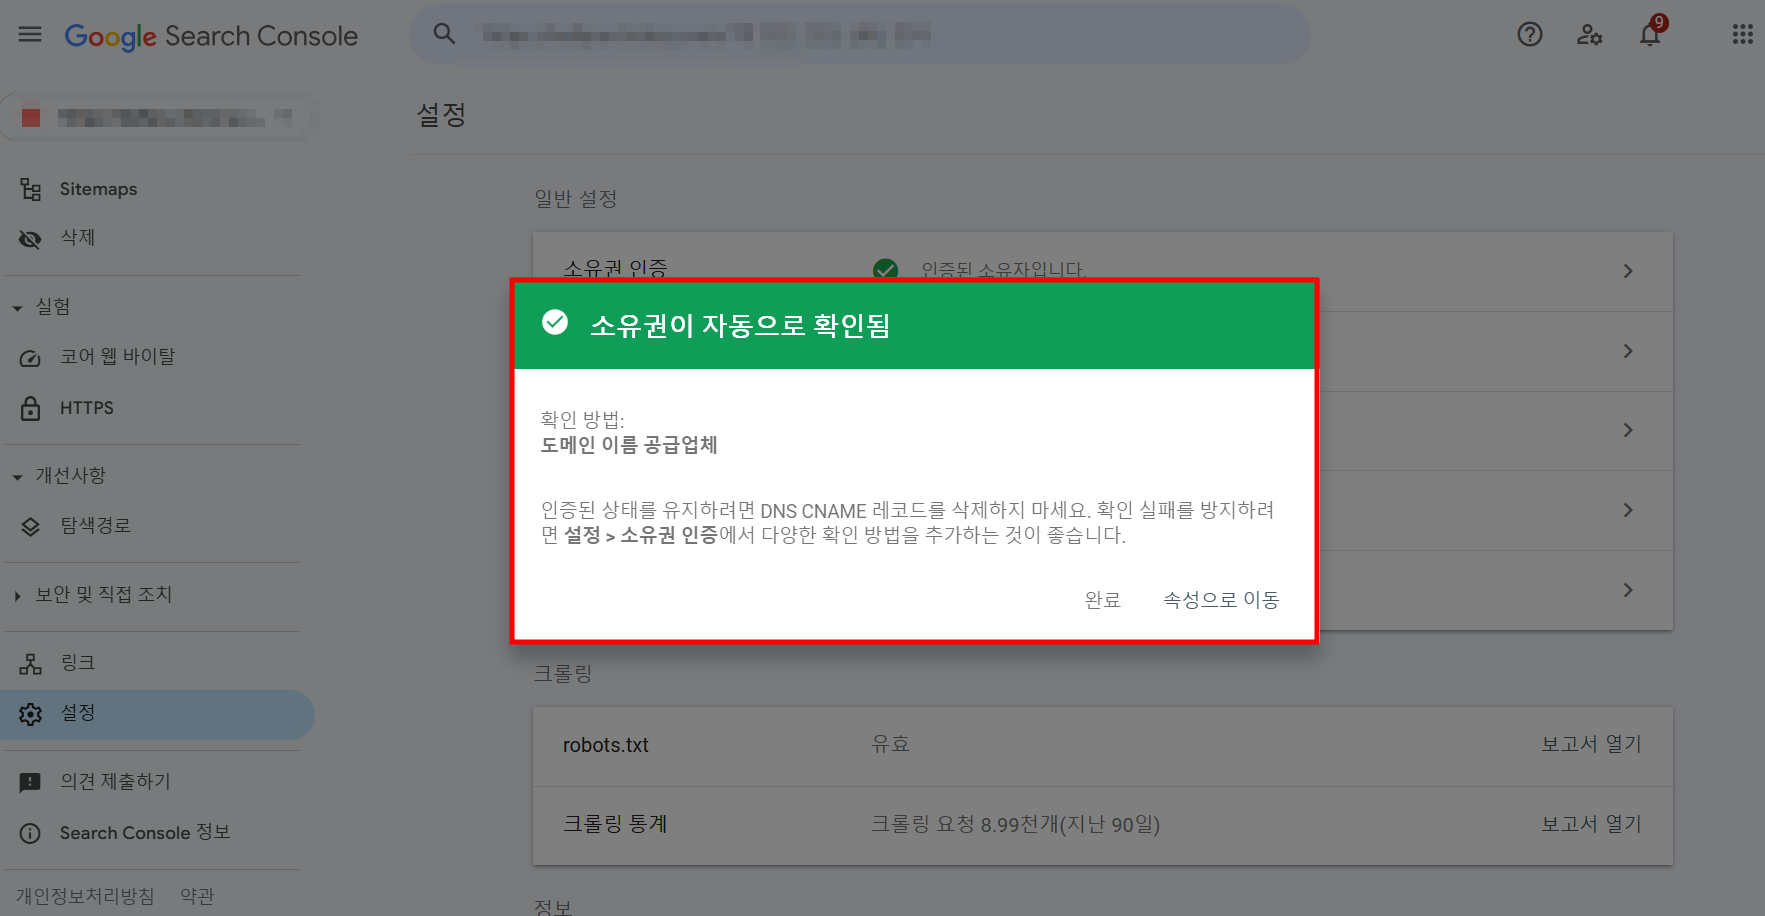Open the user management settings icon

[x=1589, y=34]
